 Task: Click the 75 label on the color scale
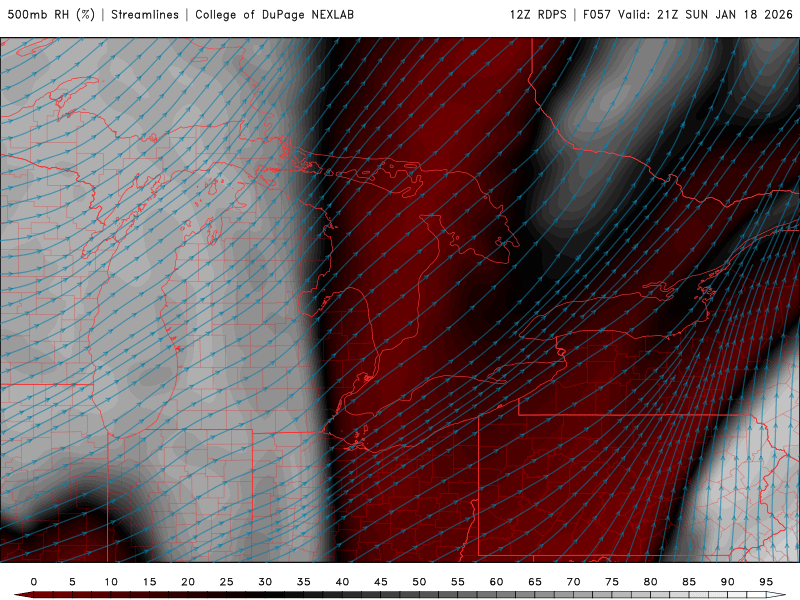pos(612,582)
